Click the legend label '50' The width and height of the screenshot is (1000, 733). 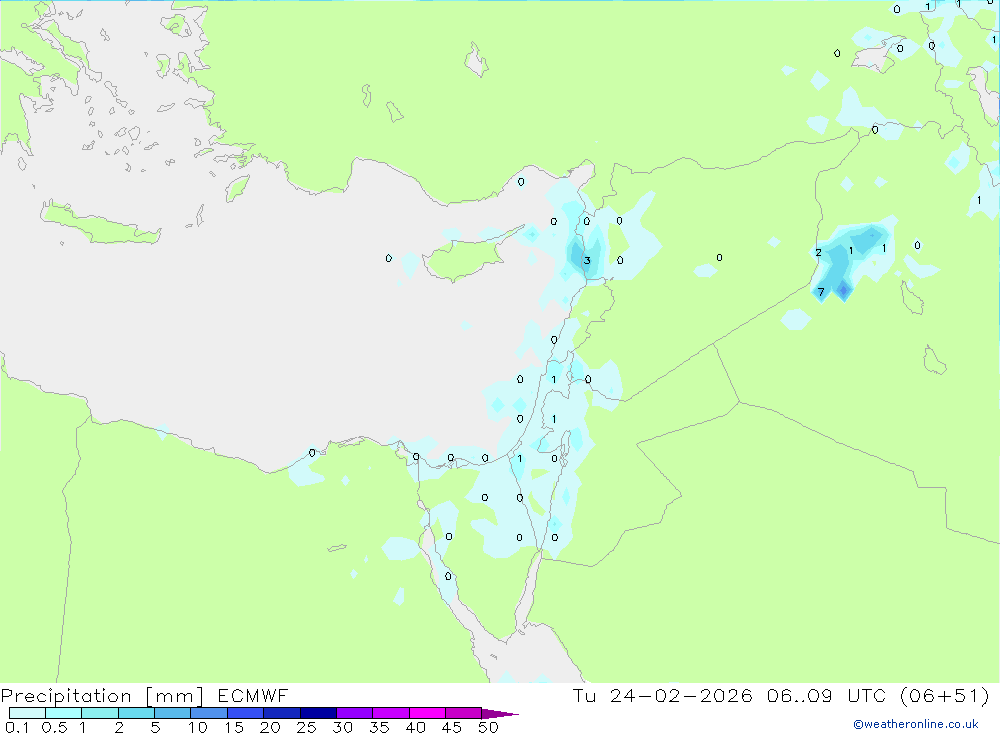click(488, 727)
